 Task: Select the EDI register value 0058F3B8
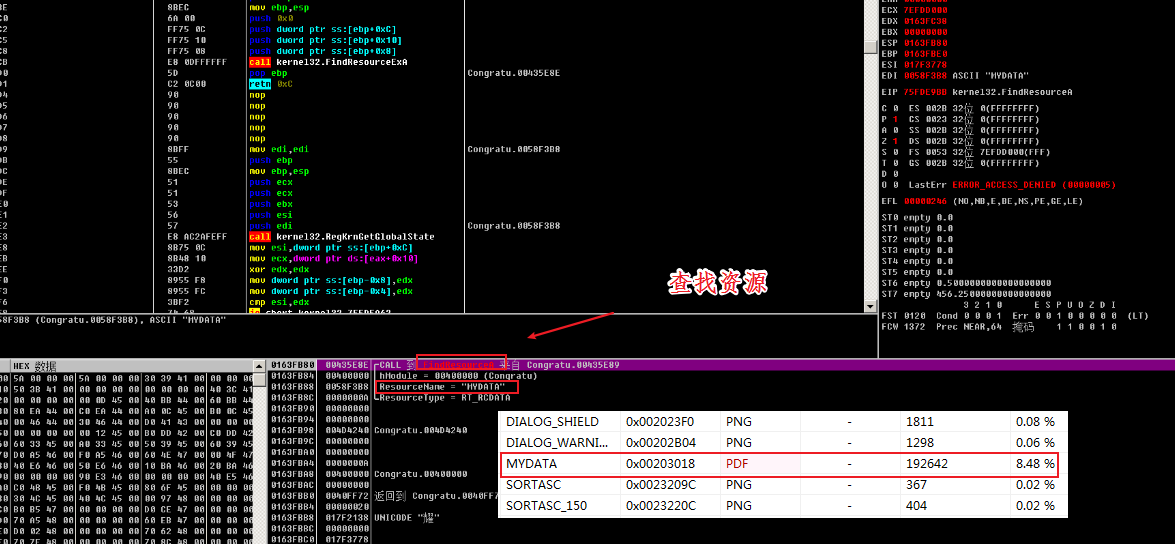click(925, 76)
